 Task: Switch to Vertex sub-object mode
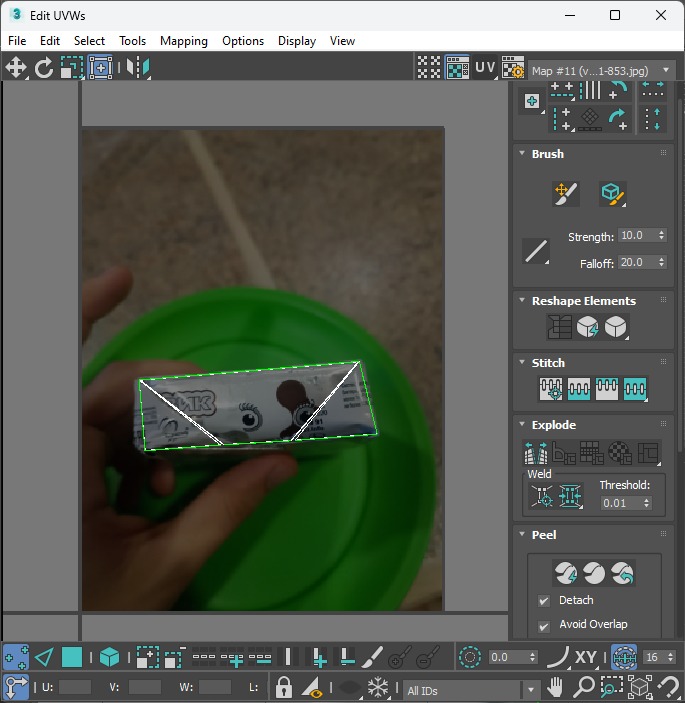coord(16,657)
